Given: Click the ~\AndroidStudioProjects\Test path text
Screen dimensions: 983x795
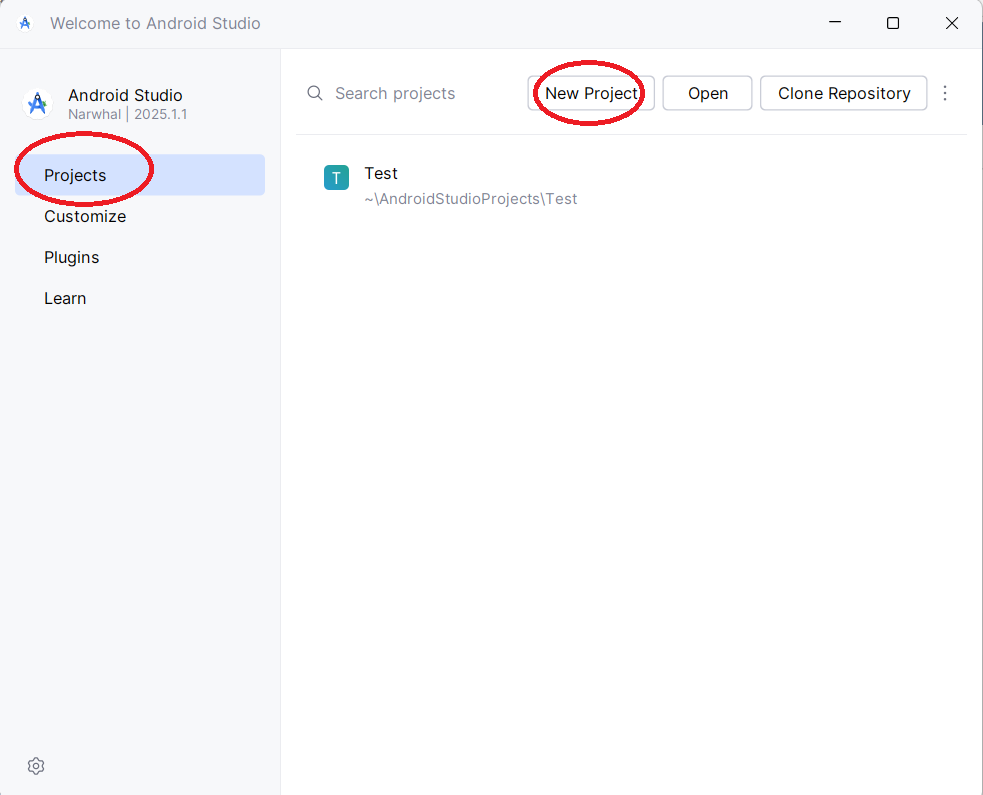Looking at the screenshot, I should [x=471, y=199].
